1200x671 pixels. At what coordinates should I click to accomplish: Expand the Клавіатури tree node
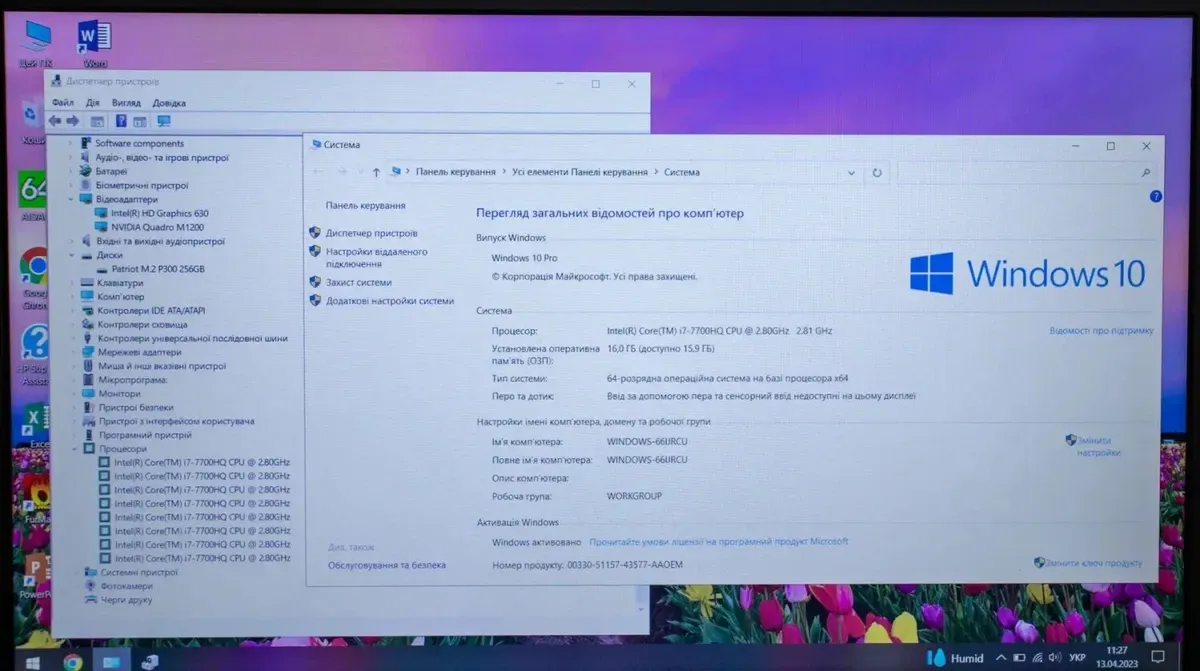[x=71, y=283]
